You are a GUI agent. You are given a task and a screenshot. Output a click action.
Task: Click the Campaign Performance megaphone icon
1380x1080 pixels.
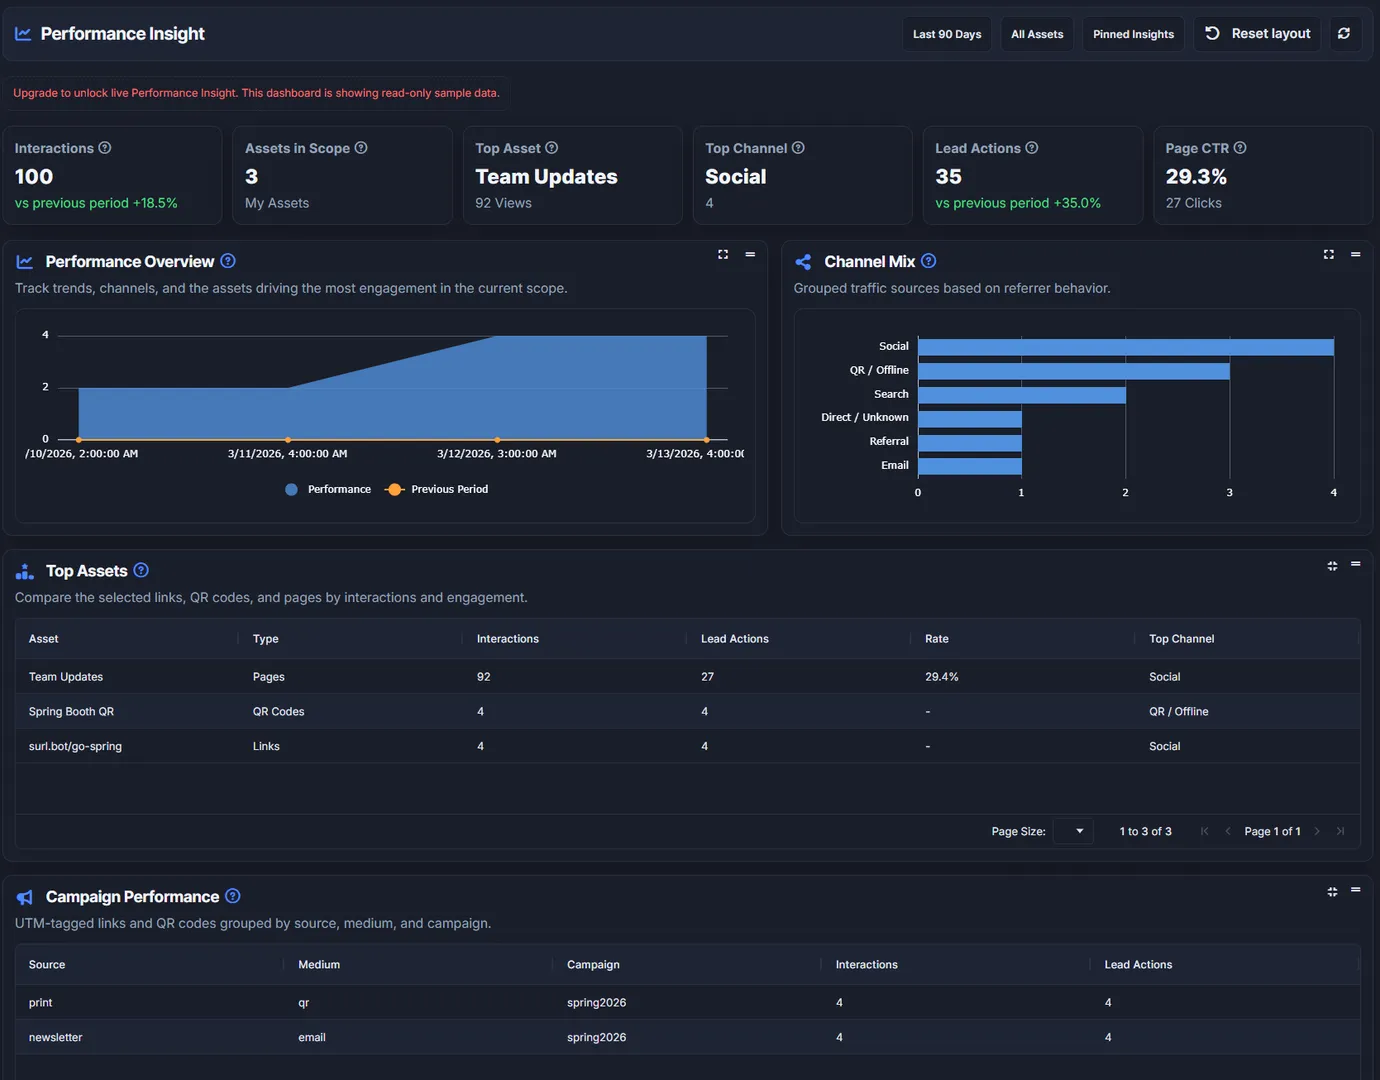coord(25,898)
